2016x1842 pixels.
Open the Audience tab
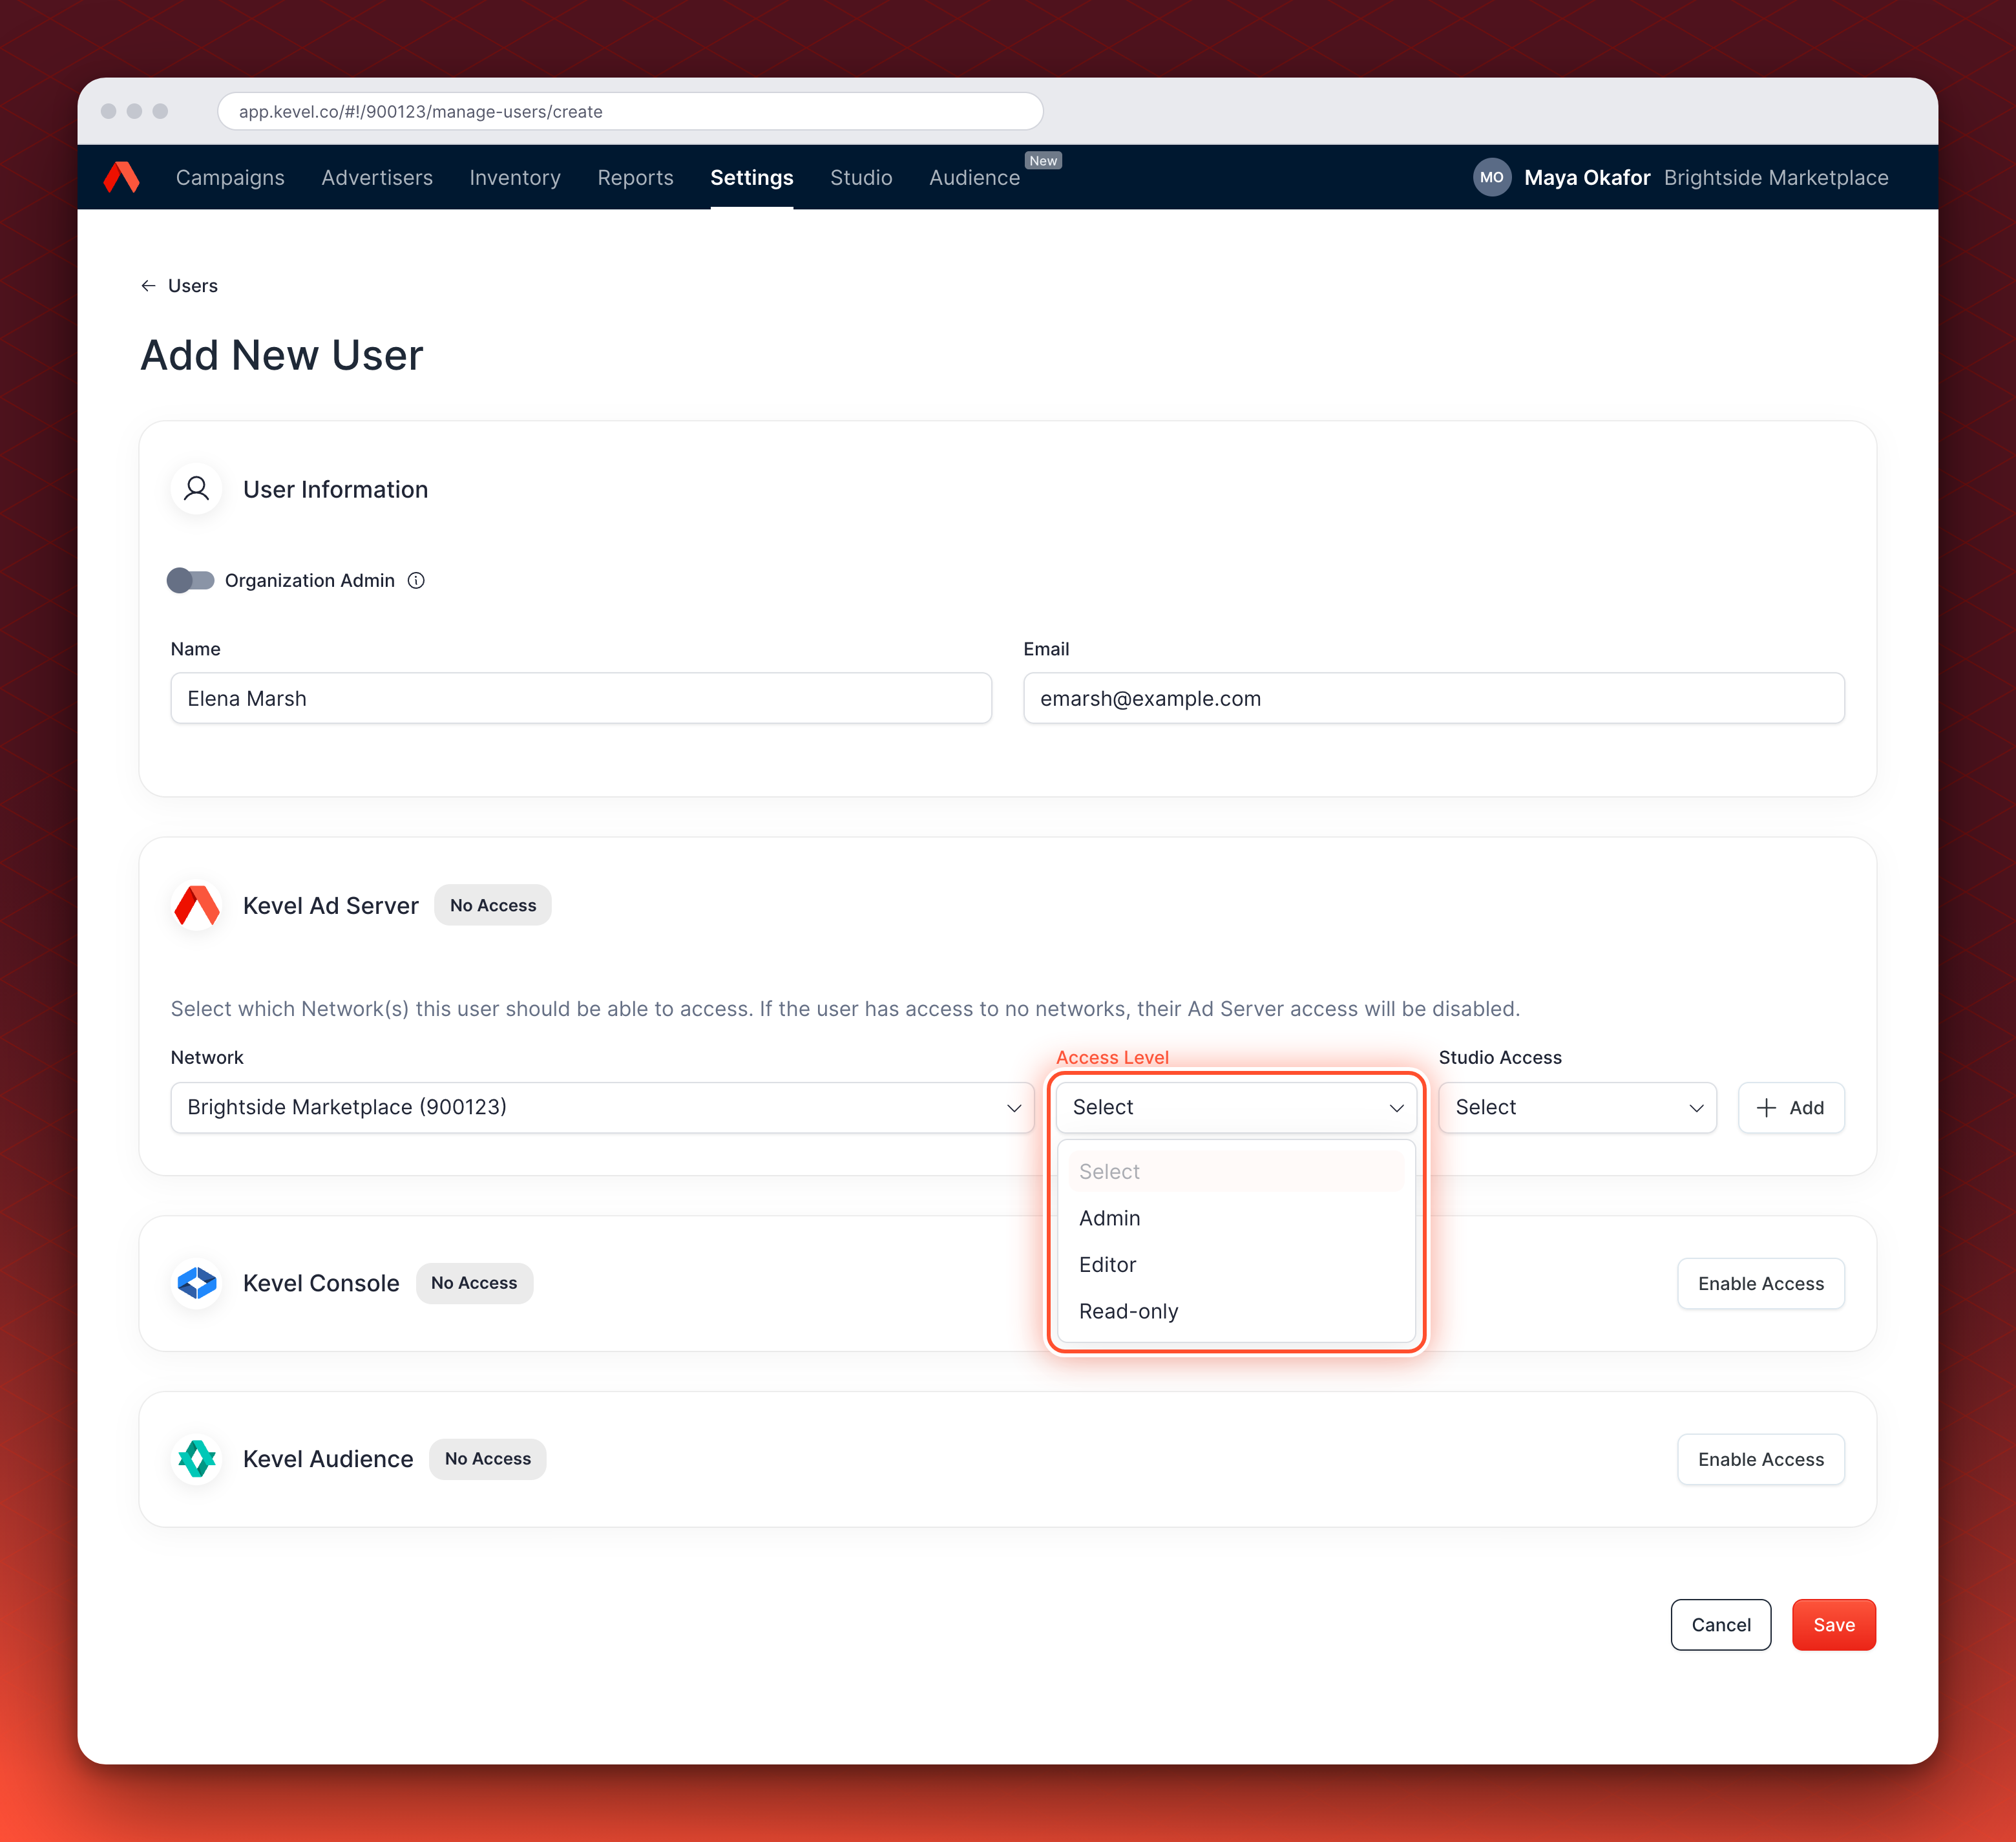point(974,178)
